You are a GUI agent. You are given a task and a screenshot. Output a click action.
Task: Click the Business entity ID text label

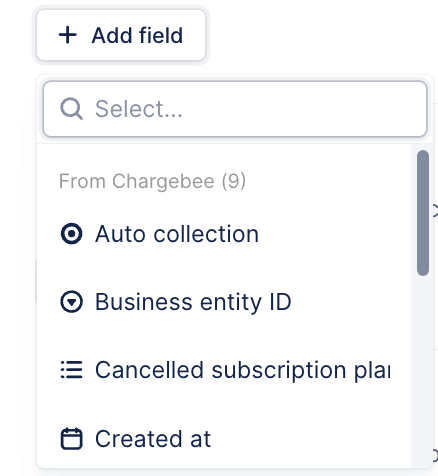(193, 302)
